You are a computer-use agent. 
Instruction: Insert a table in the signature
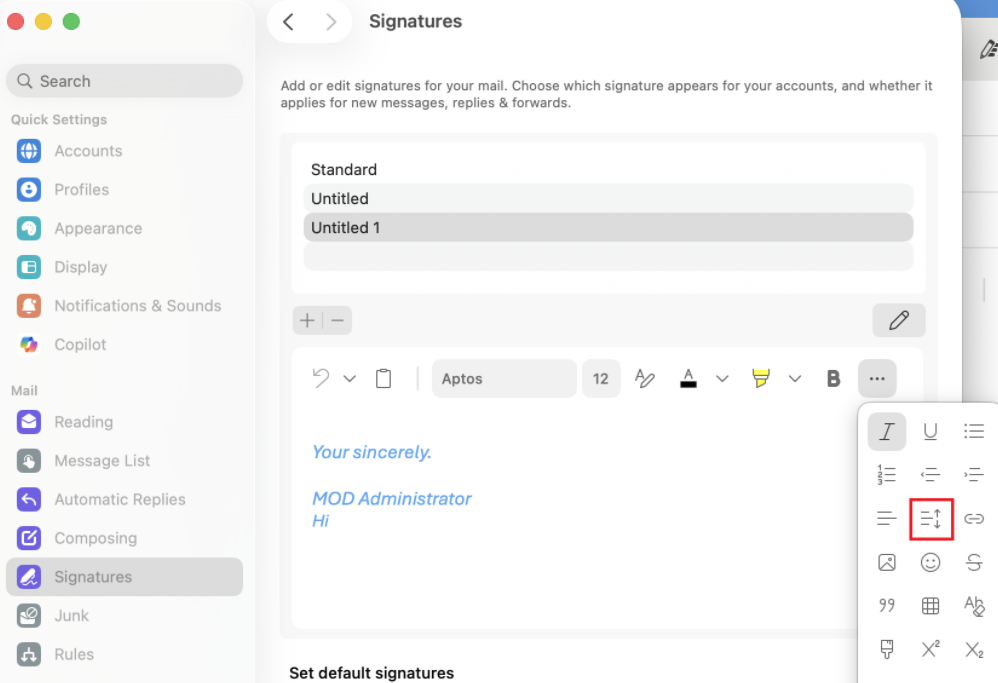931,605
